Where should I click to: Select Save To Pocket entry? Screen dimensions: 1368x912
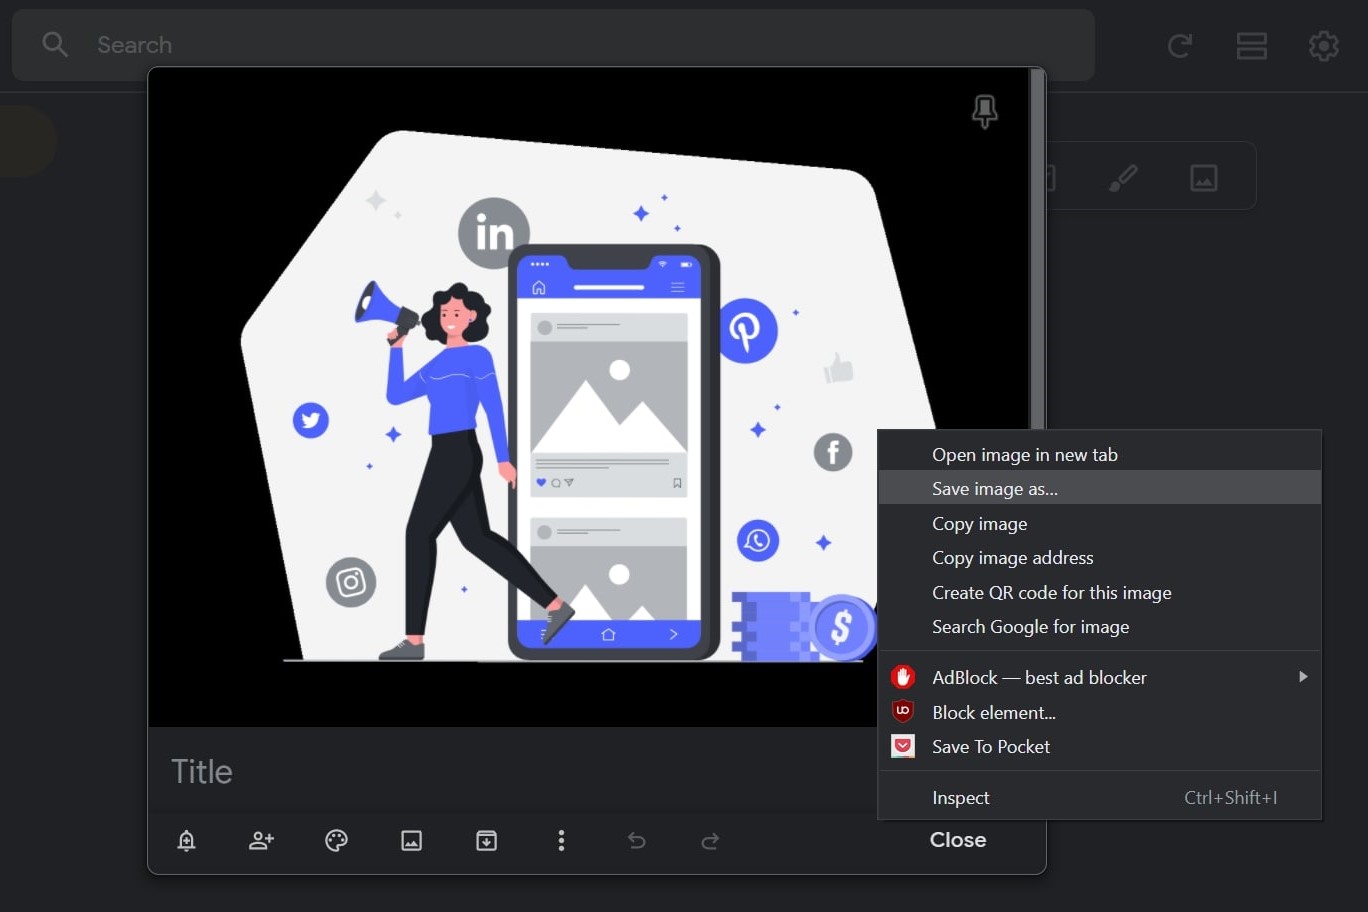pos(1100,747)
